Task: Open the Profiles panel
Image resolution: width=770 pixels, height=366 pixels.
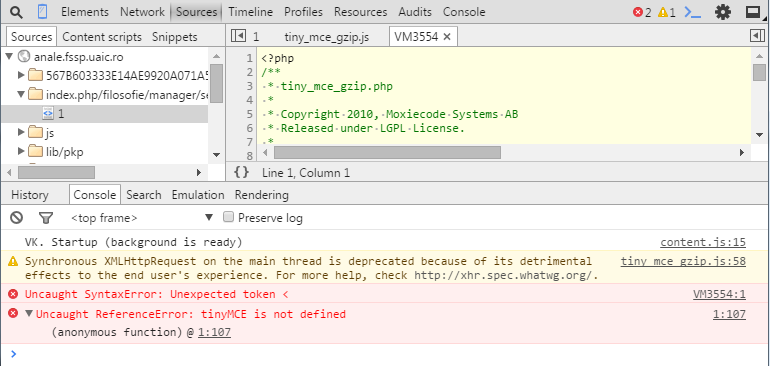Action: (x=303, y=12)
